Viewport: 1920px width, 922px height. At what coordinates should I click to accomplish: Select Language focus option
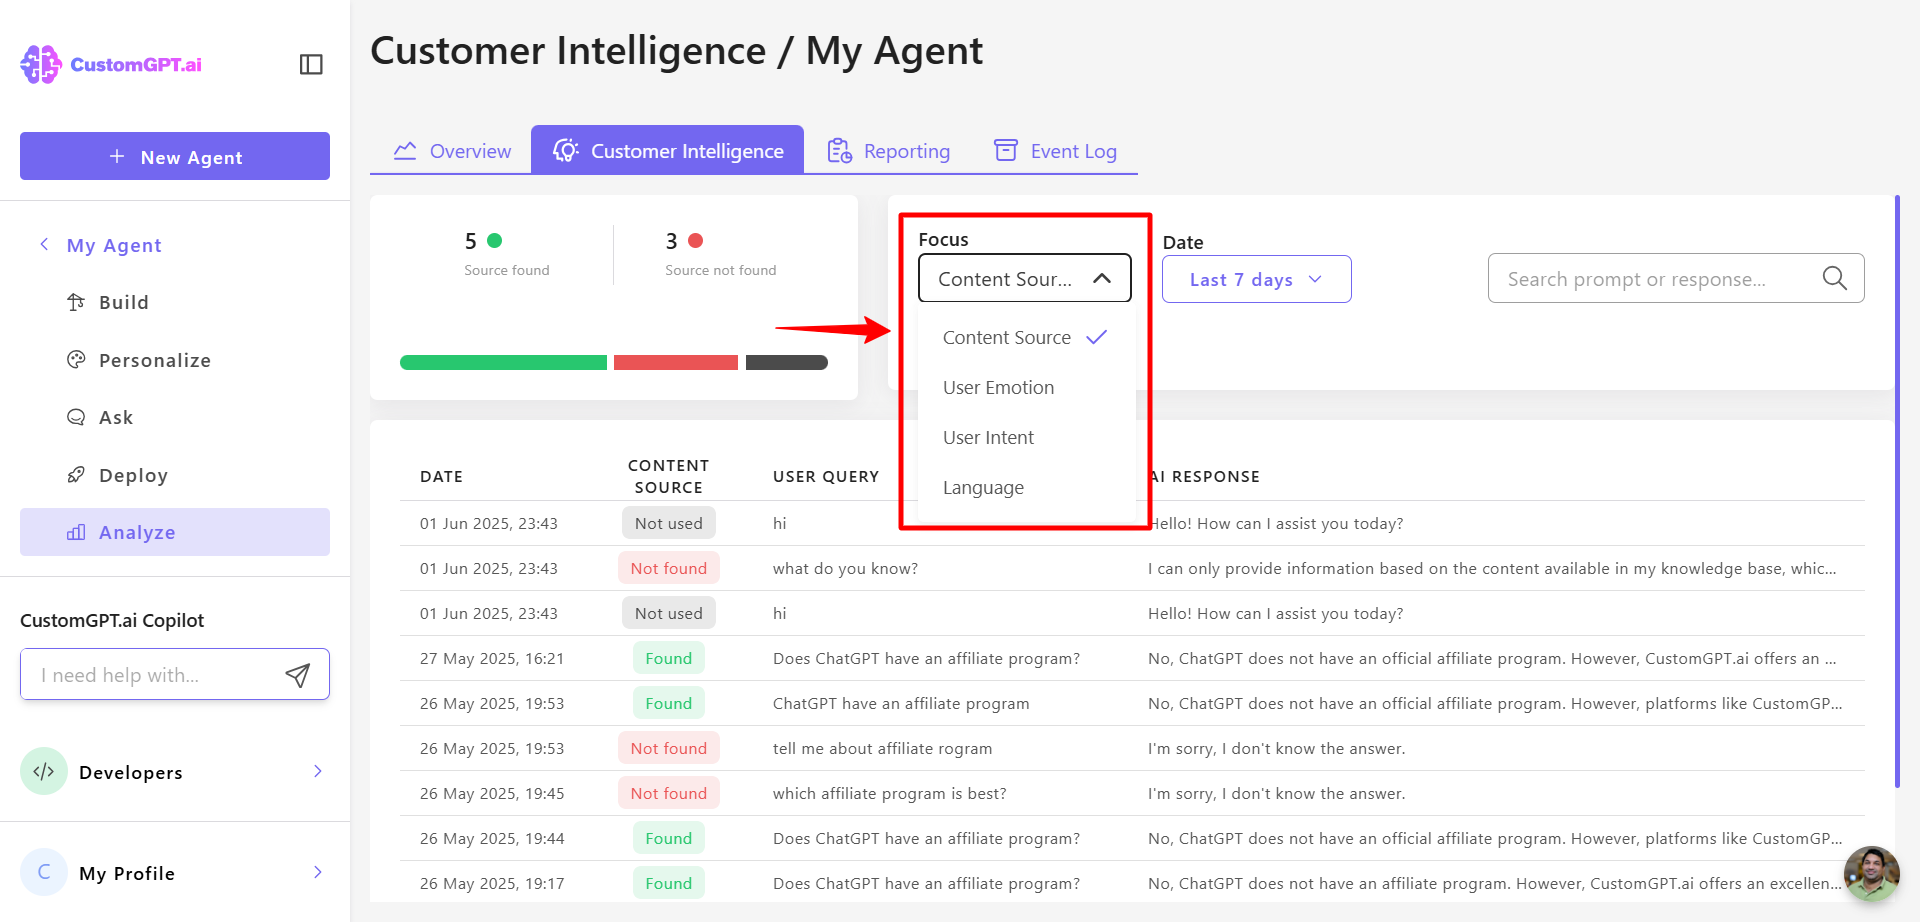pos(1025,487)
